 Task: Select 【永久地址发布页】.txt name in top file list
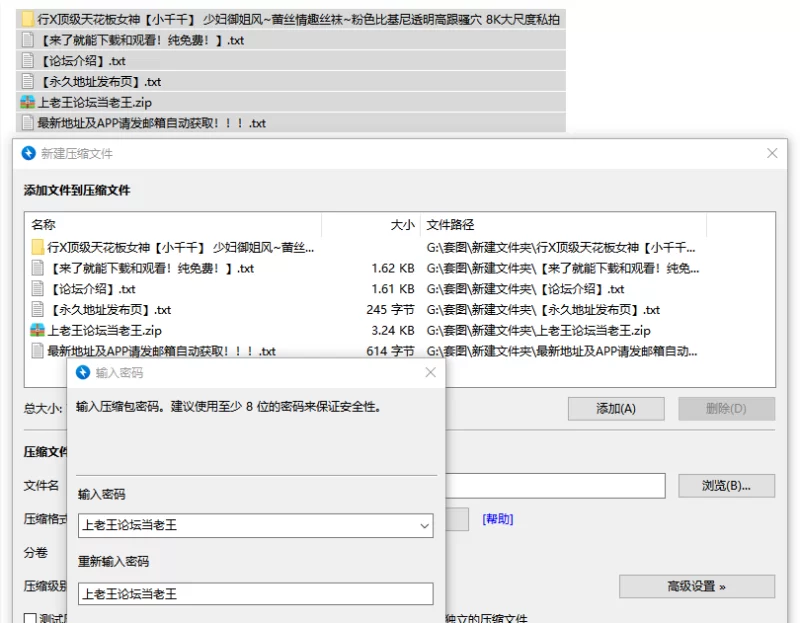coord(100,82)
